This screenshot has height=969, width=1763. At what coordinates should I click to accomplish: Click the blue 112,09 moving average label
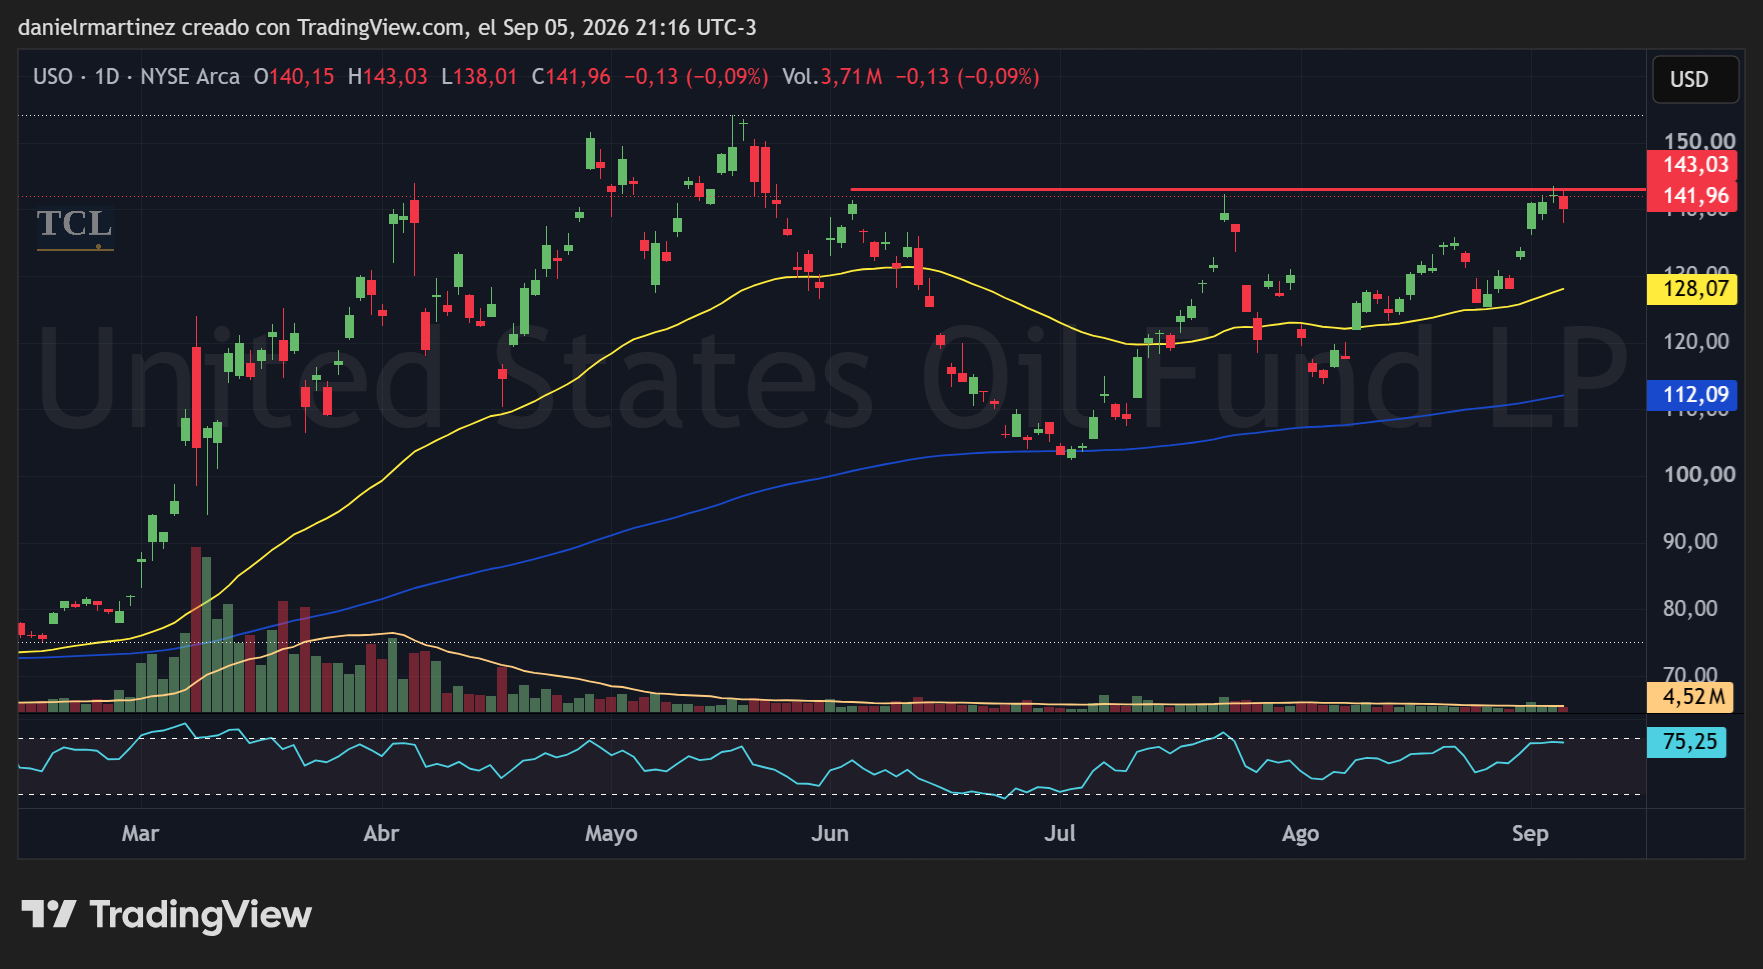[x=1693, y=395]
